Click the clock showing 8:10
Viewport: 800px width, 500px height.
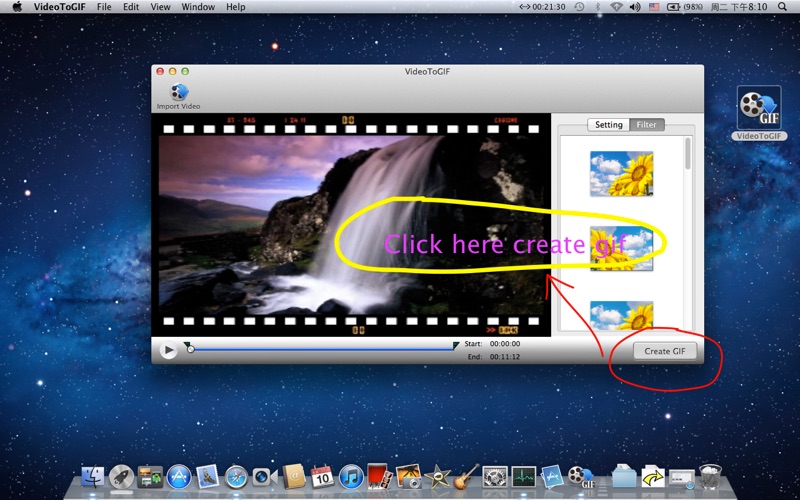click(x=737, y=7)
